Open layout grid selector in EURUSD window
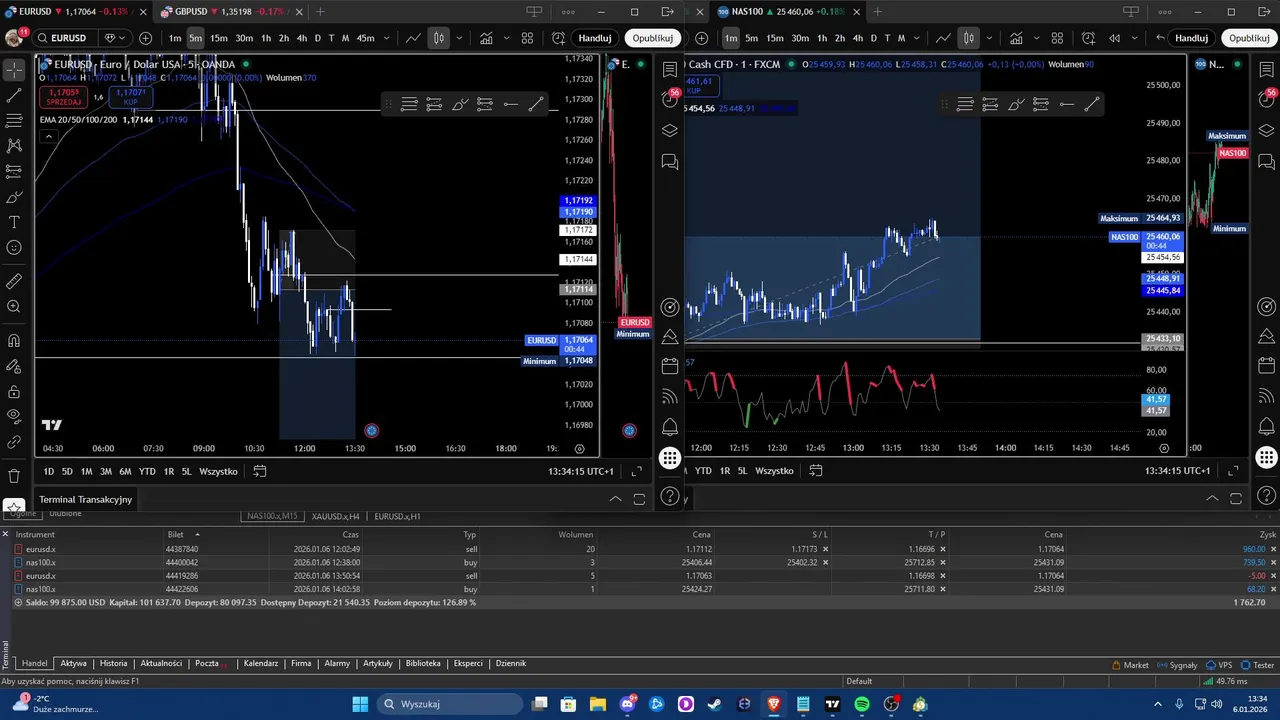1280x720 pixels. tap(527, 38)
